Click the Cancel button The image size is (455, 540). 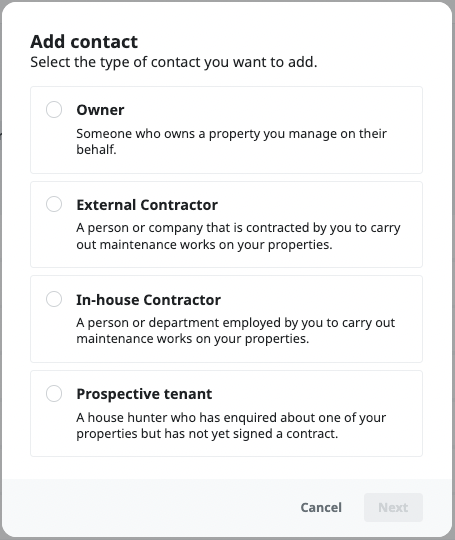[321, 507]
